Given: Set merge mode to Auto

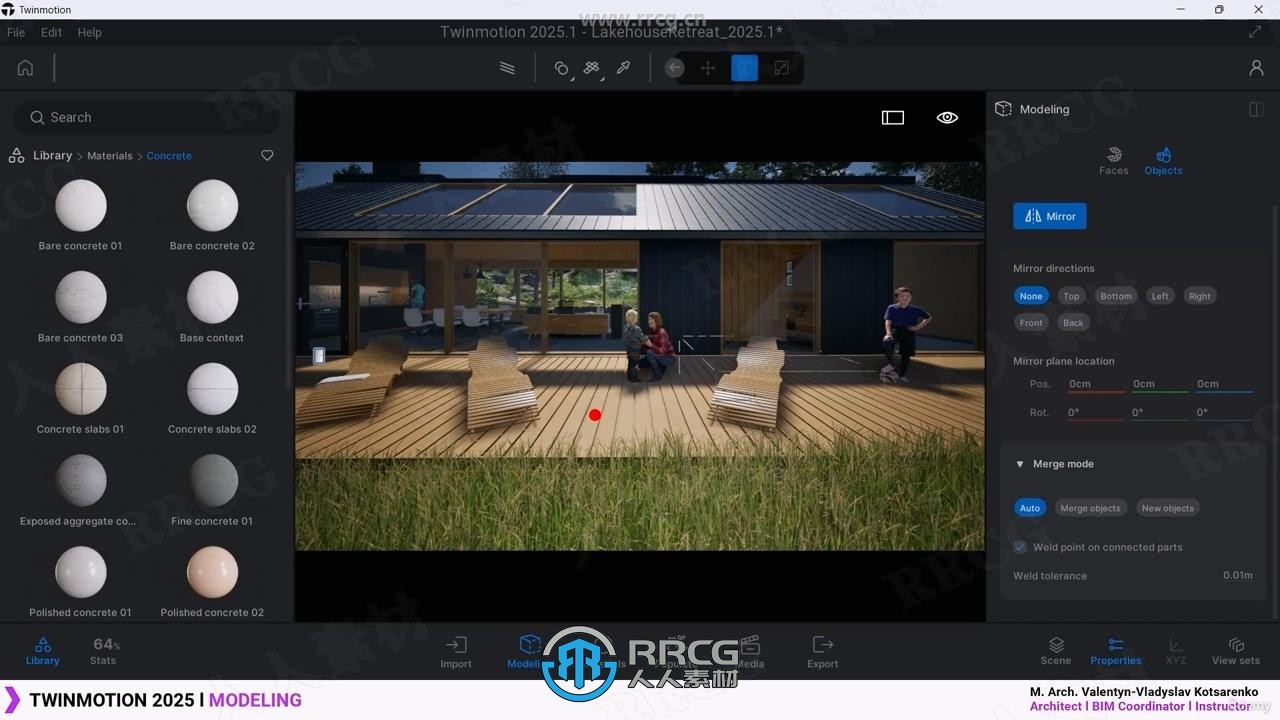Looking at the screenshot, I should pos(1030,508).
